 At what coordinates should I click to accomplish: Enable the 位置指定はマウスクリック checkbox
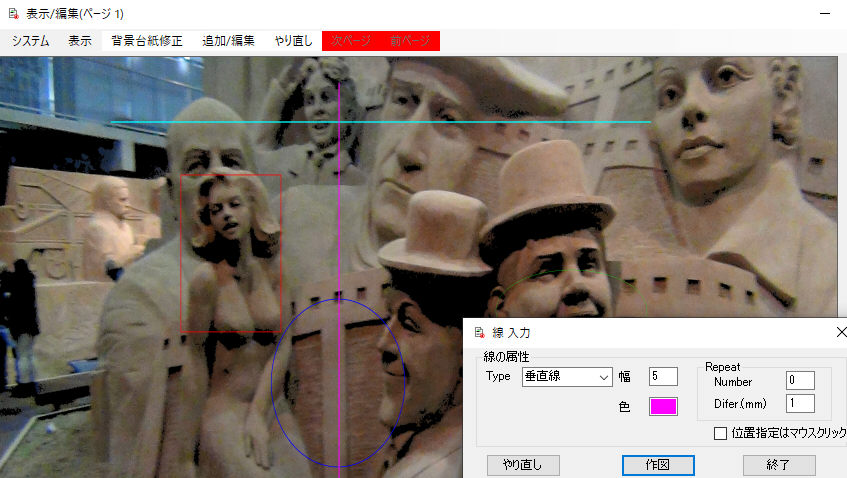click(720, 433)
